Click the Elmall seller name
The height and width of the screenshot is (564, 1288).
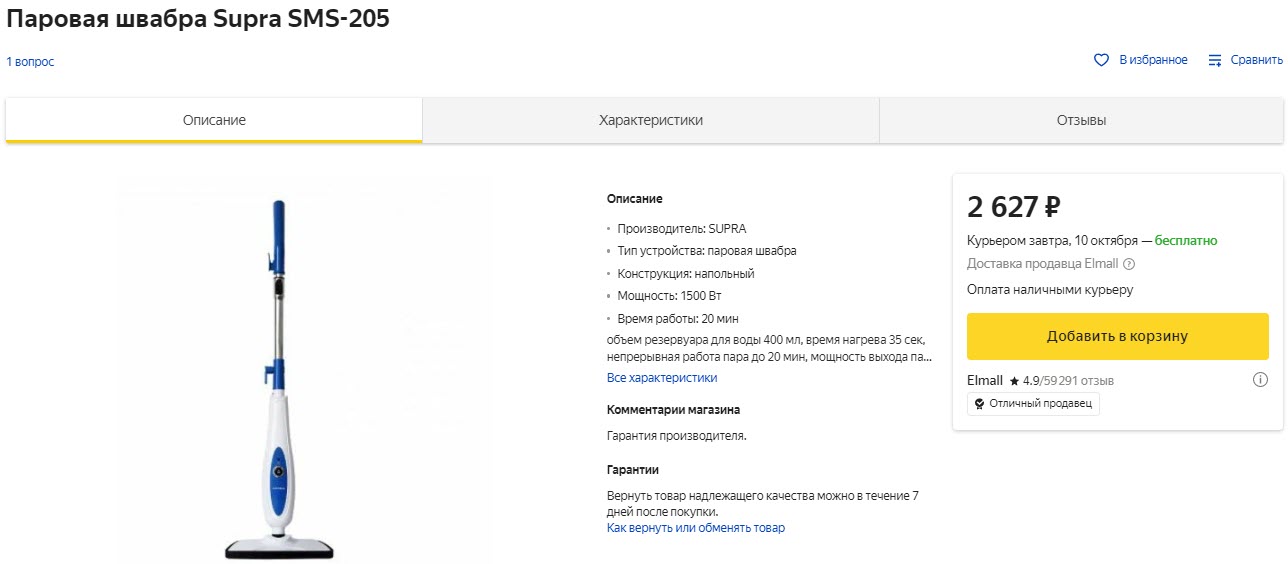(x=985, y=381)
